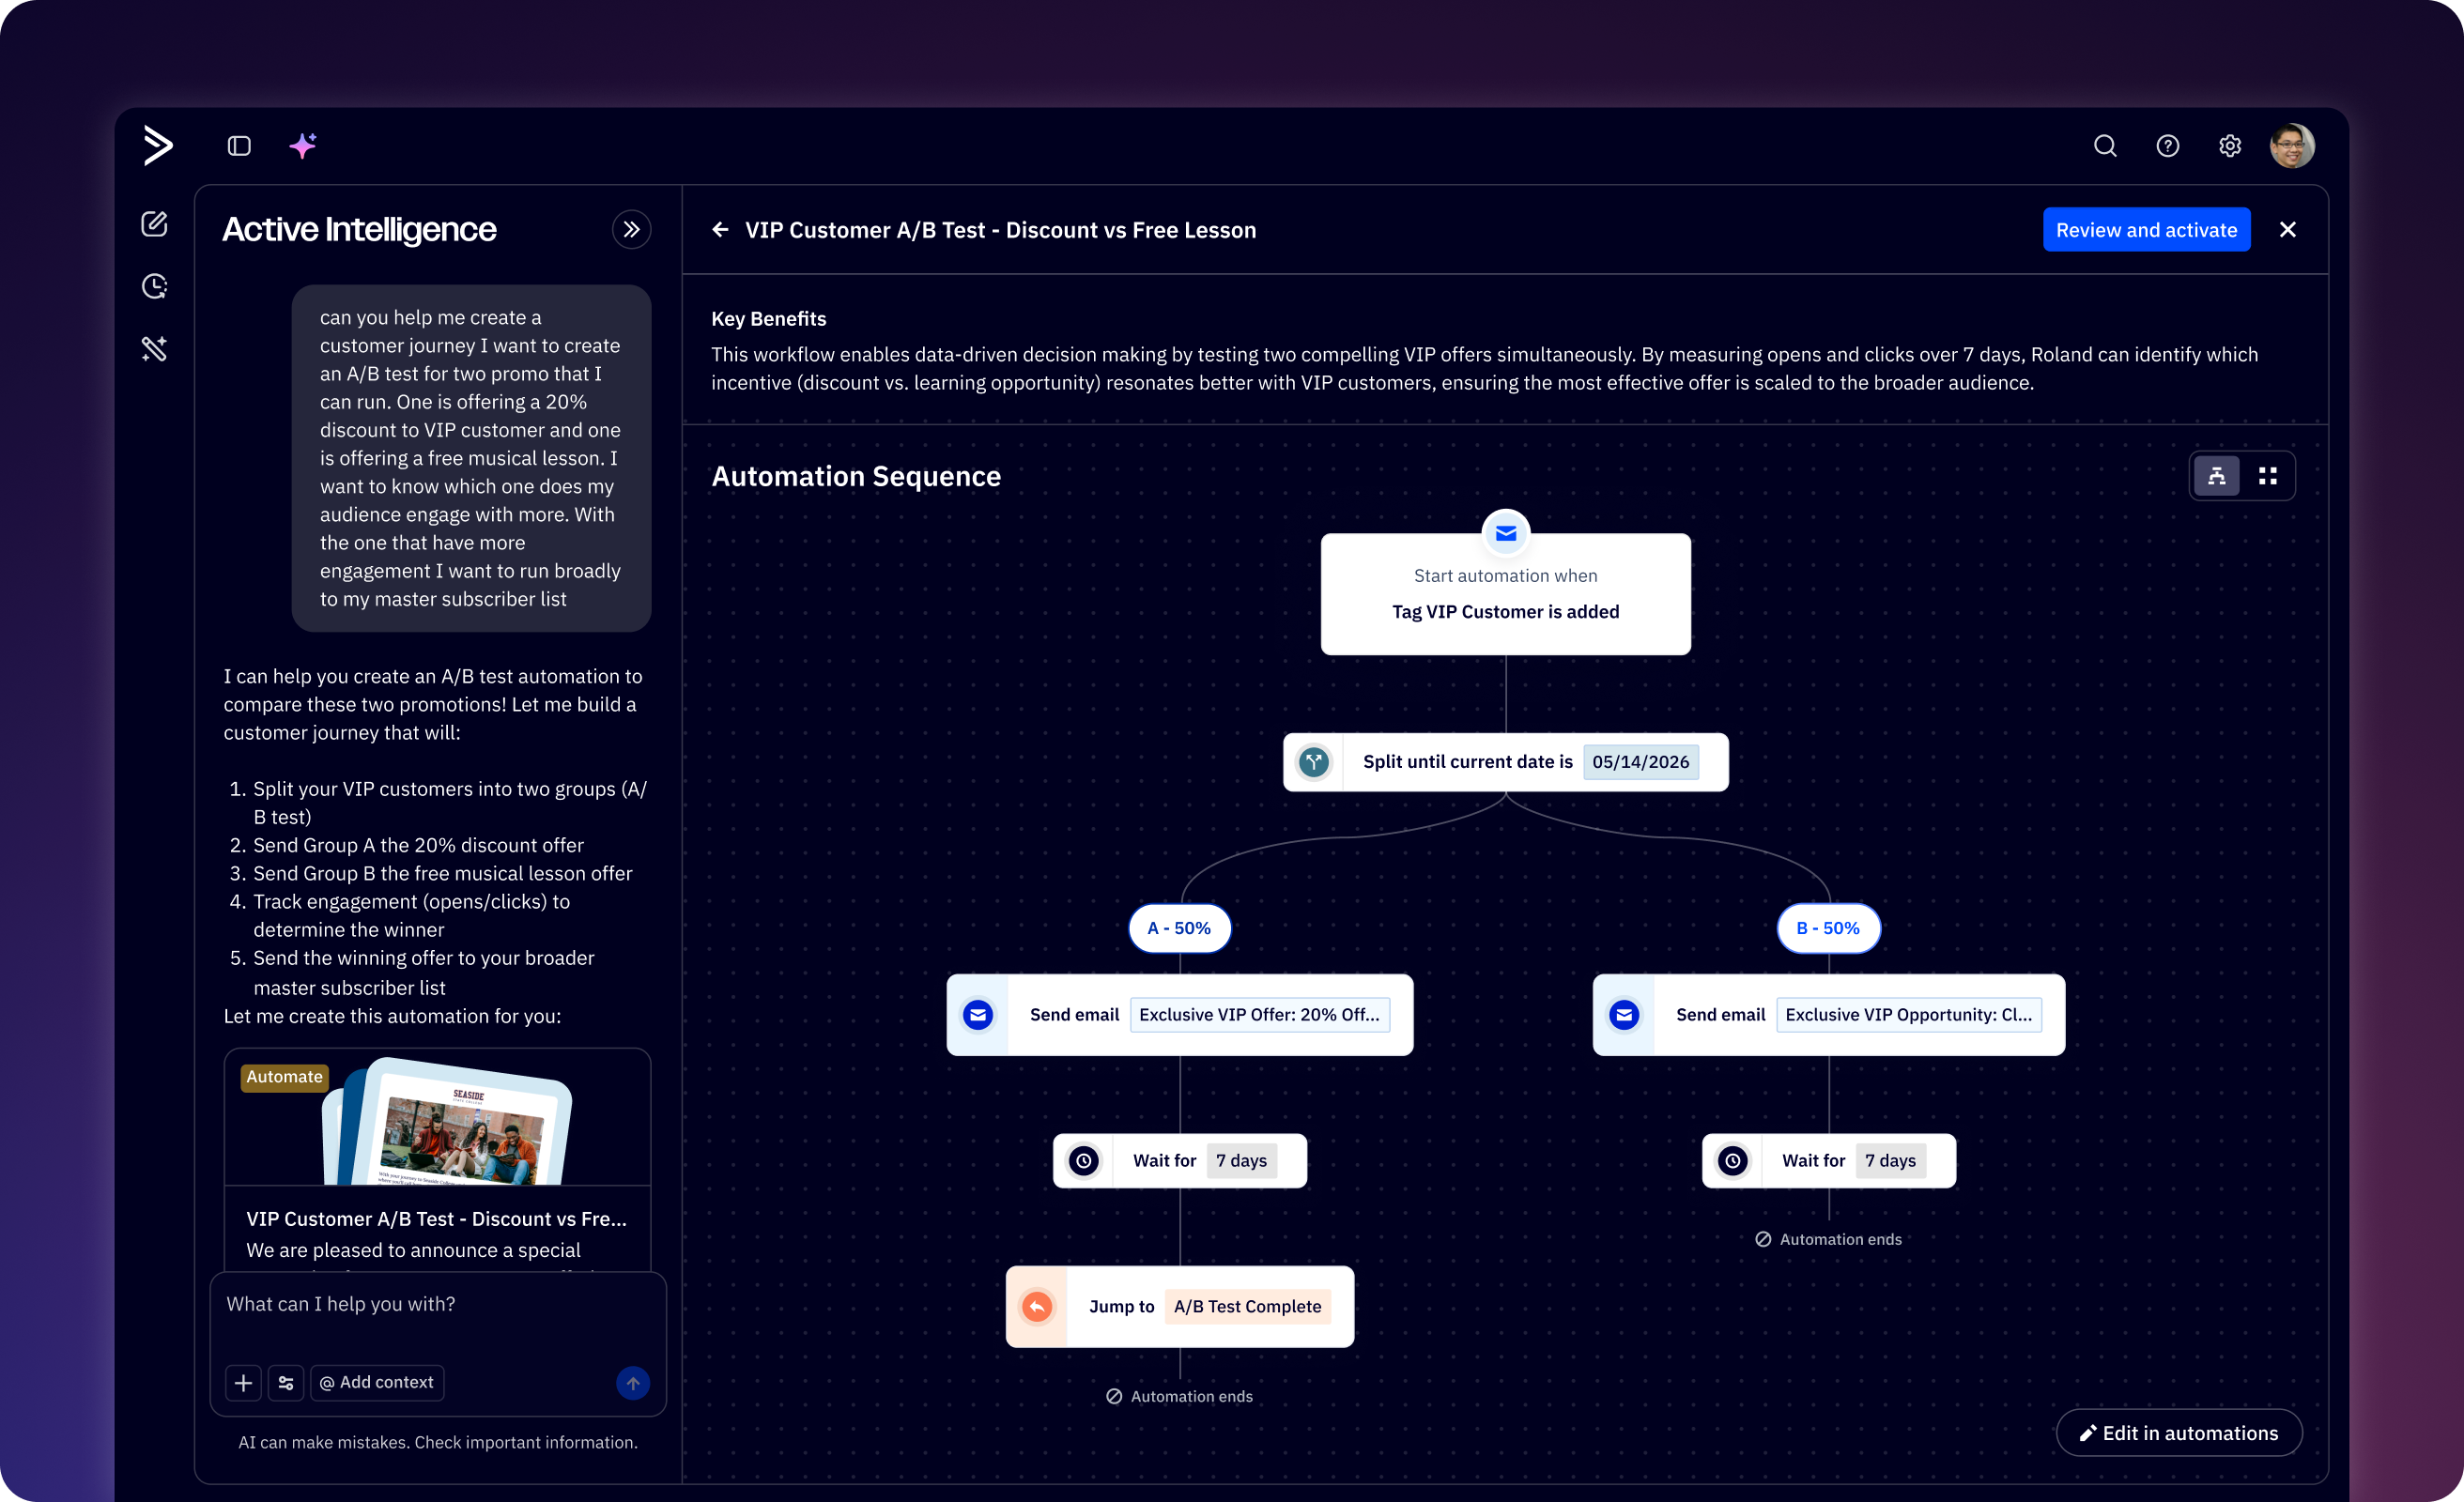Switch to tree layout view
The width and height of the screenshot is (2464, 1502).
tap(2216, 476)
